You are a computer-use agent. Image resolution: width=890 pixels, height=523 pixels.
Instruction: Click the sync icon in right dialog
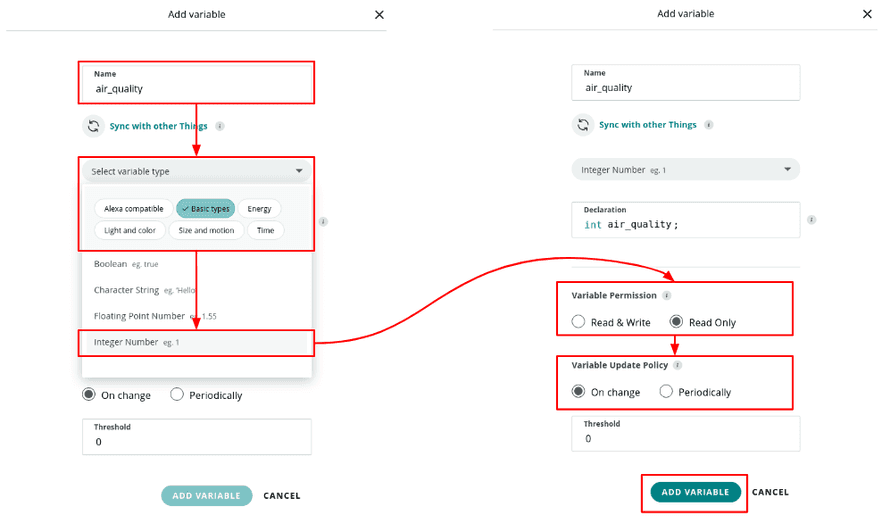[x=583, y=125]
